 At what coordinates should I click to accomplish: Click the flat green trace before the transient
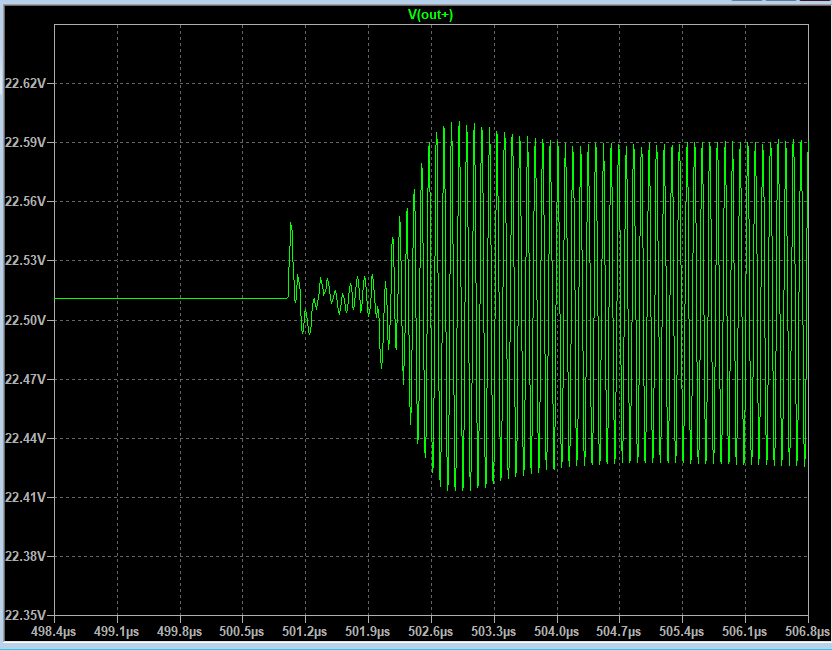pos(171,299)
